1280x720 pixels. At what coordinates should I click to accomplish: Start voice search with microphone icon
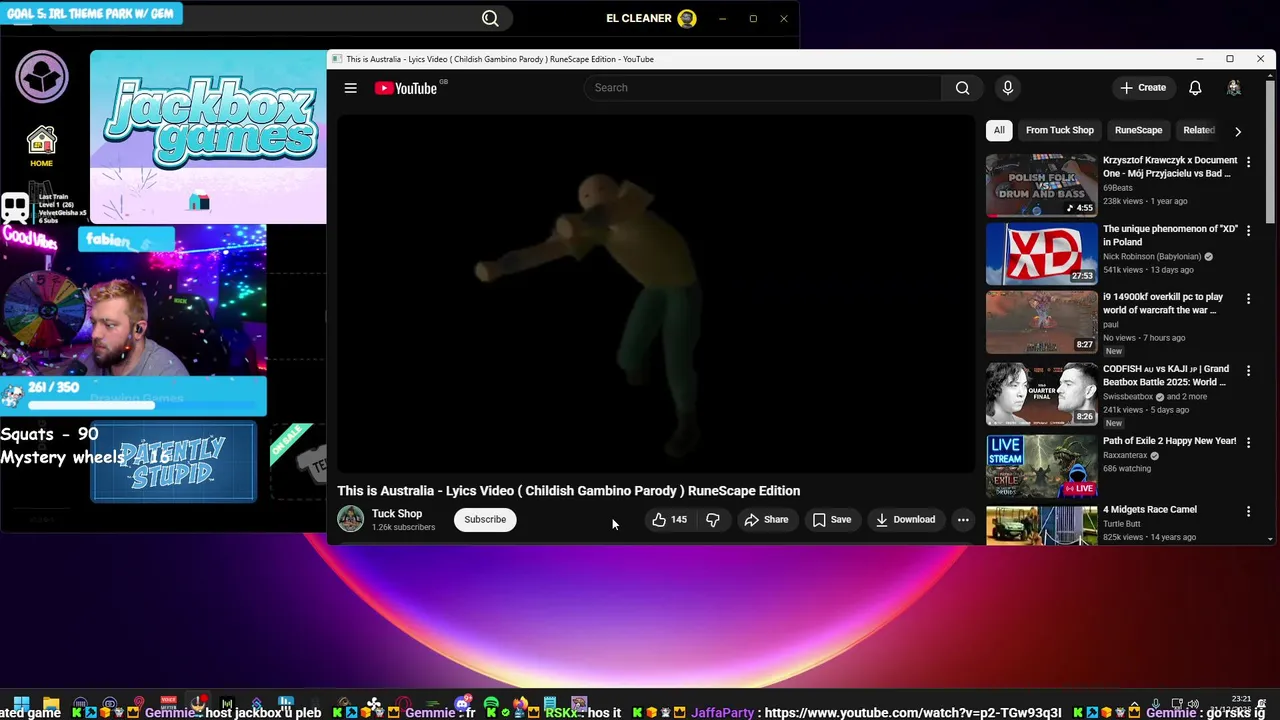1007,88
